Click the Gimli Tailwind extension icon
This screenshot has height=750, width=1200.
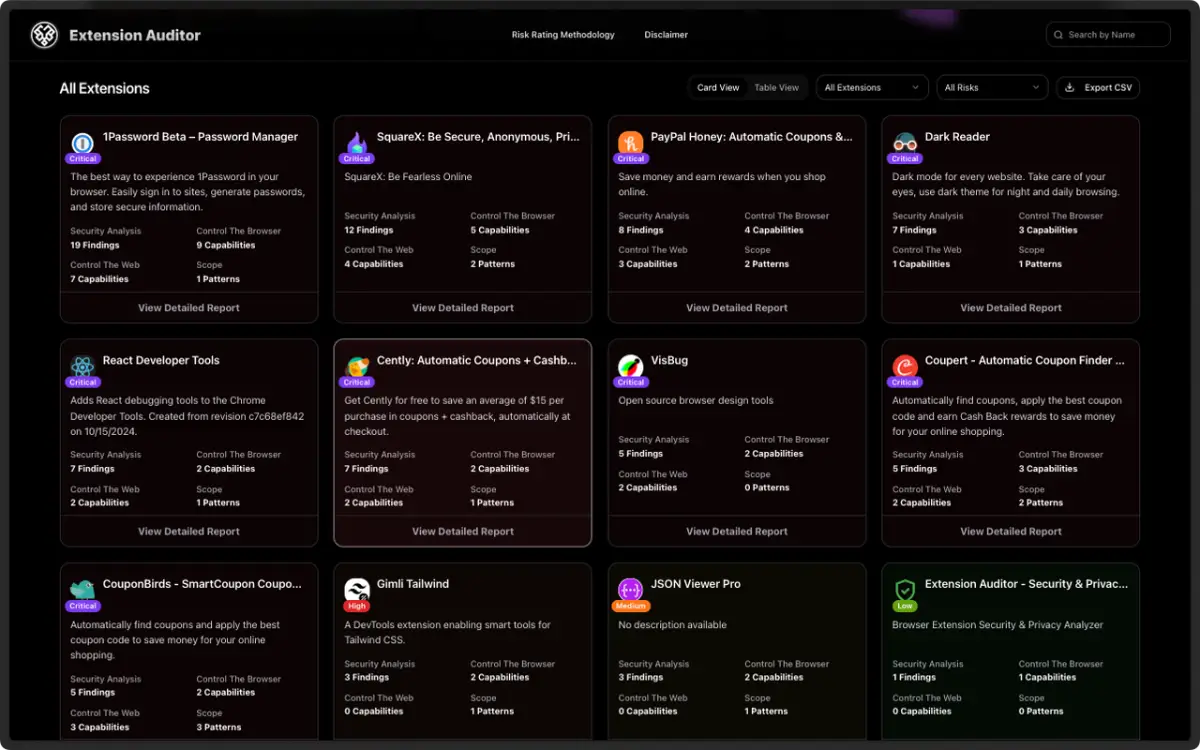[357, 590]
